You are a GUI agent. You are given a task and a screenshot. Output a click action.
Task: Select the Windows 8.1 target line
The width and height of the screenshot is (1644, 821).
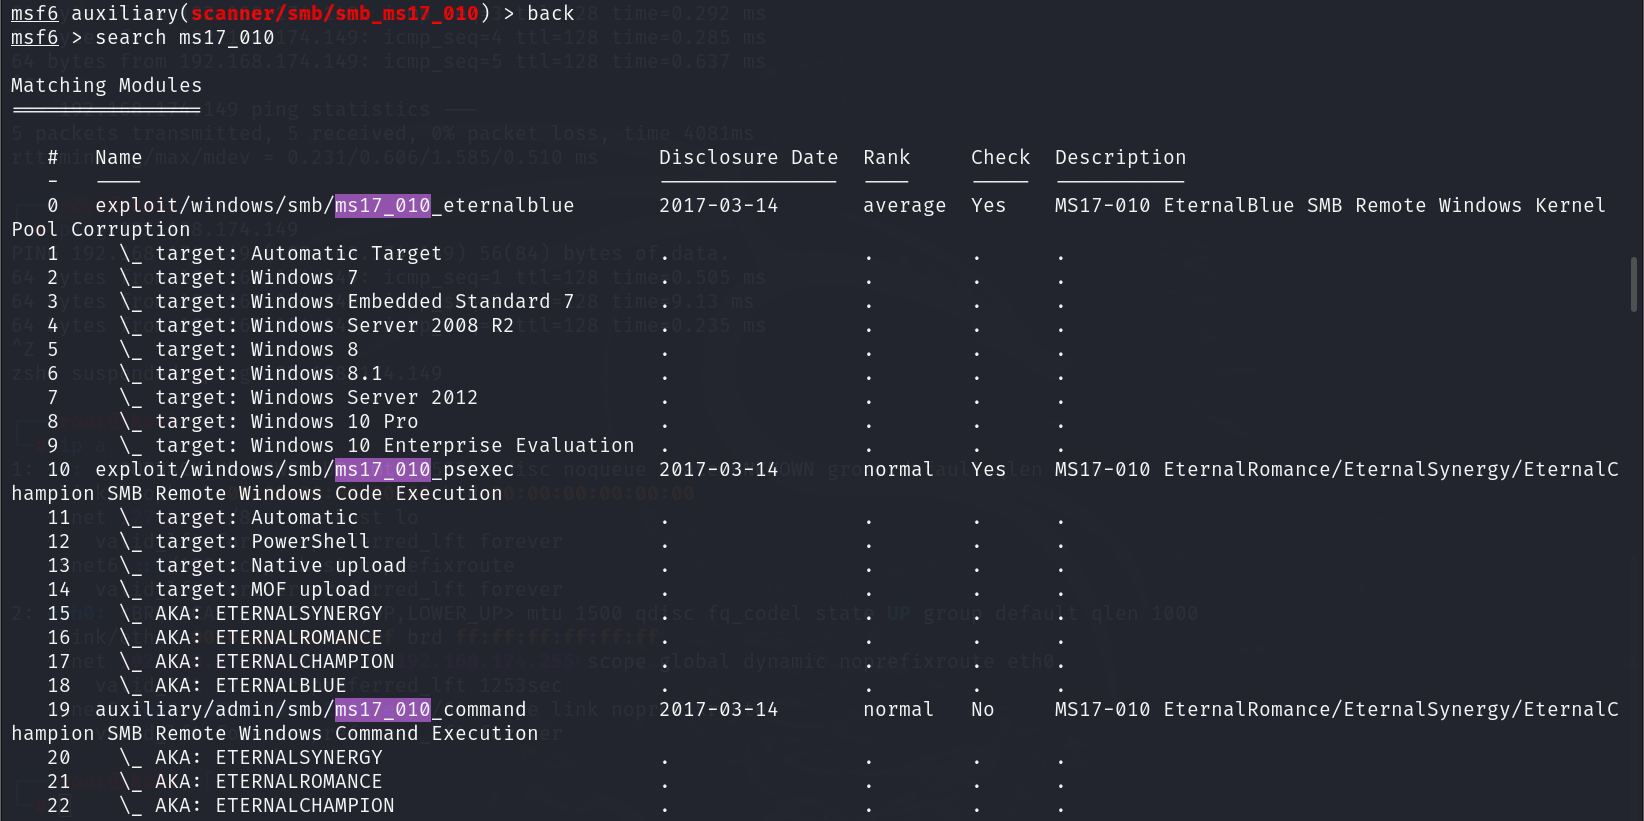[268, 374]
